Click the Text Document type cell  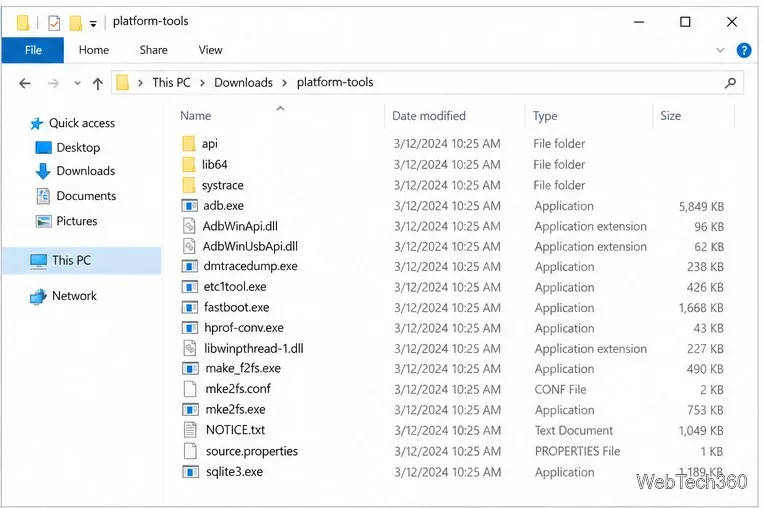[x=574, y=431]
